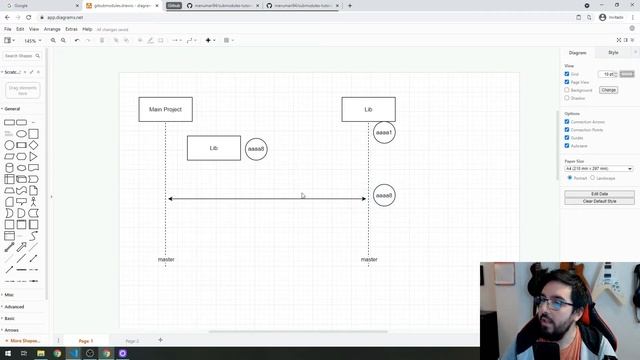Select the callout speech-bubble shape
Image resolution: width=640 pixels, height=360 pixels.
[21, 202]
